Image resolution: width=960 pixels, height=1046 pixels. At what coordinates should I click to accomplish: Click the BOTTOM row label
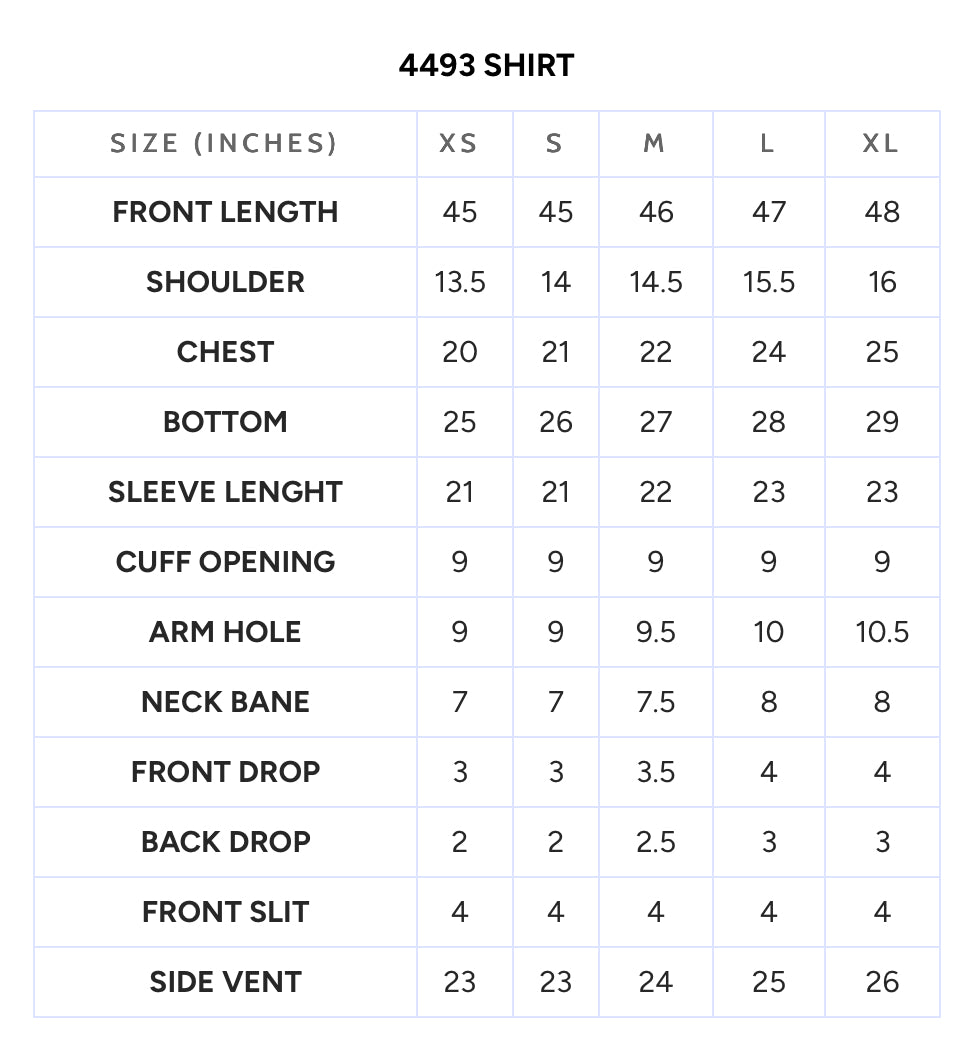225,422
